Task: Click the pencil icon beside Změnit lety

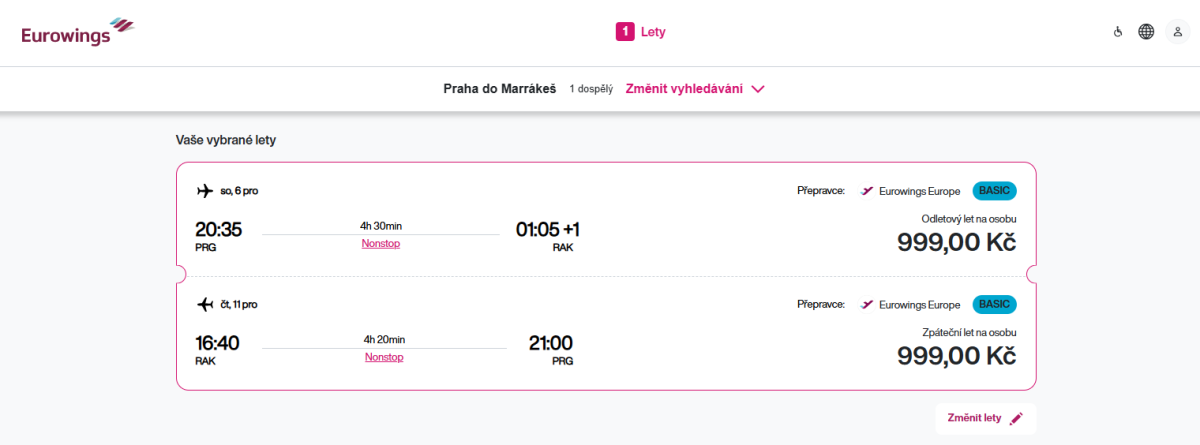Action: (1017, 419)
